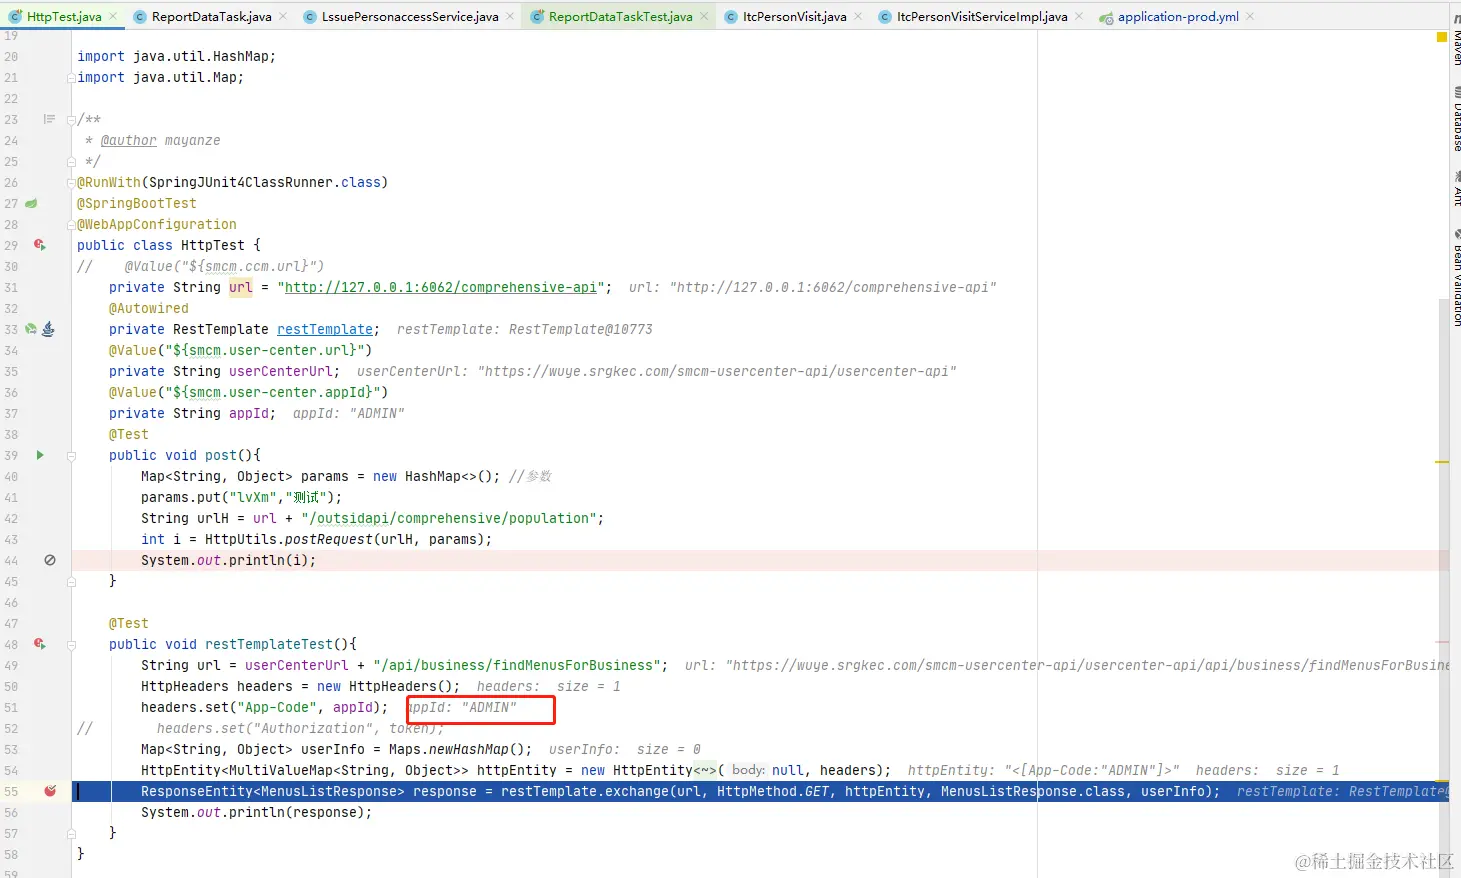Screen dimensions: 1461x878
Task: Click the 'body:' parameter hint on line 54
Action: click(x=748, y=770)
